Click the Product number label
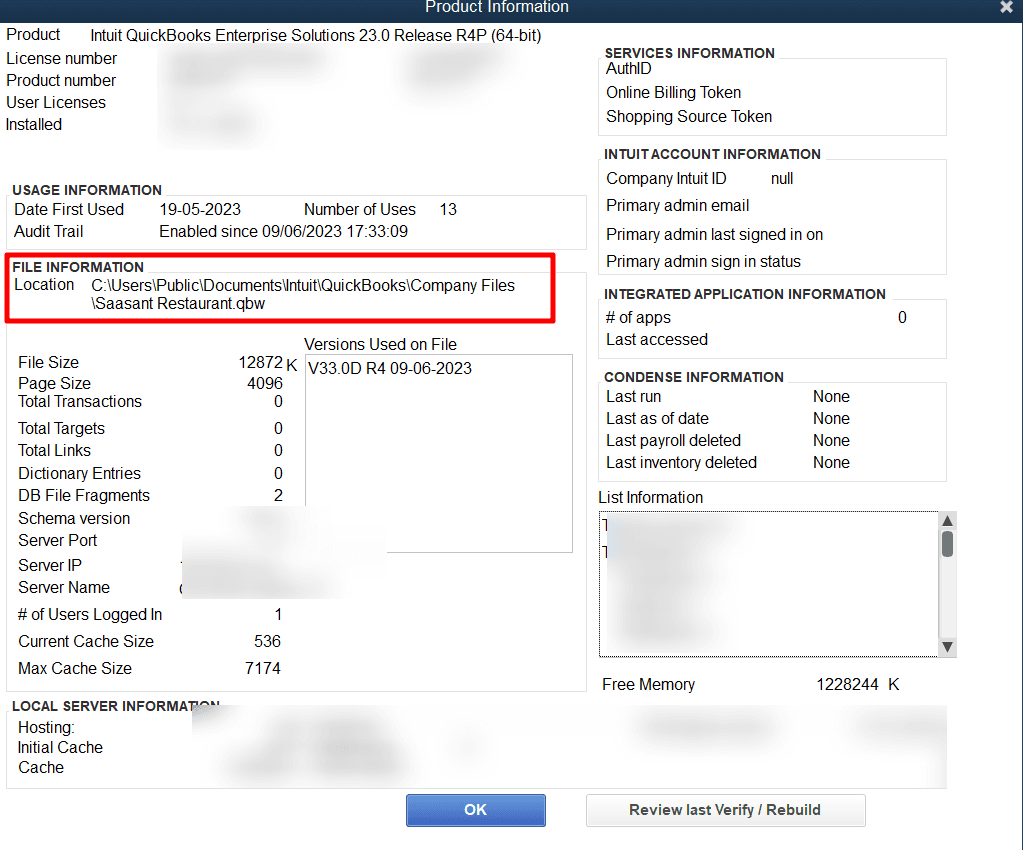Viewport: 1023px width, 850px height. point(61,80)
